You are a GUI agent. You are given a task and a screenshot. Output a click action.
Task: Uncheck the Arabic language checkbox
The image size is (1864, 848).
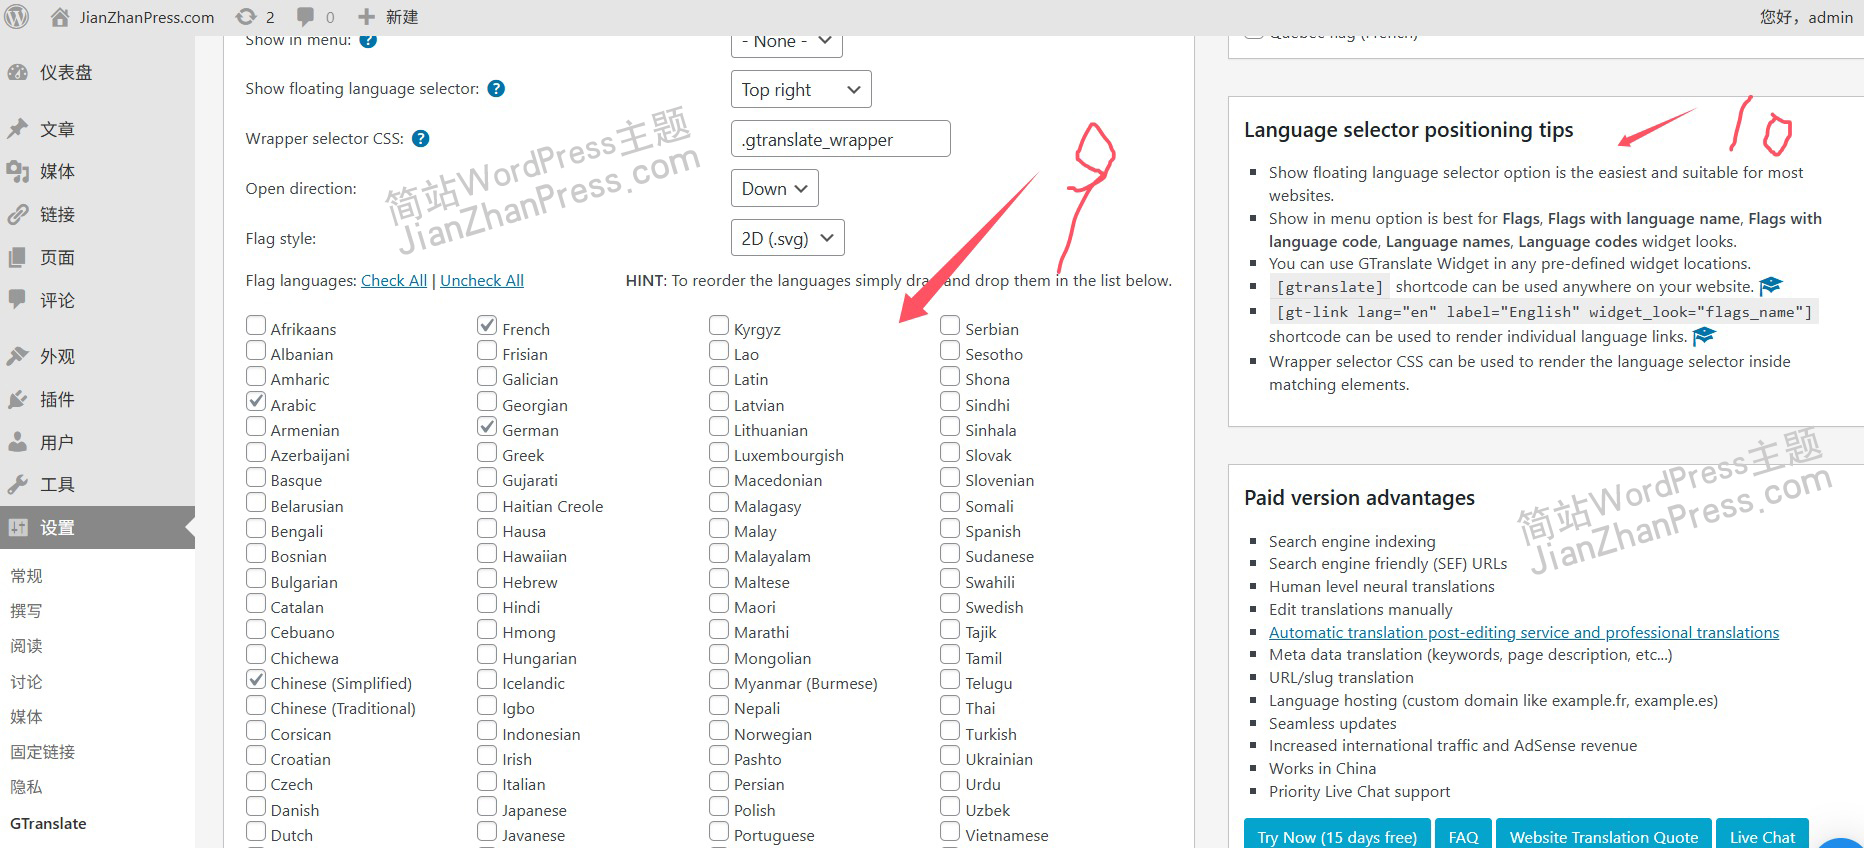pos(256,402)
